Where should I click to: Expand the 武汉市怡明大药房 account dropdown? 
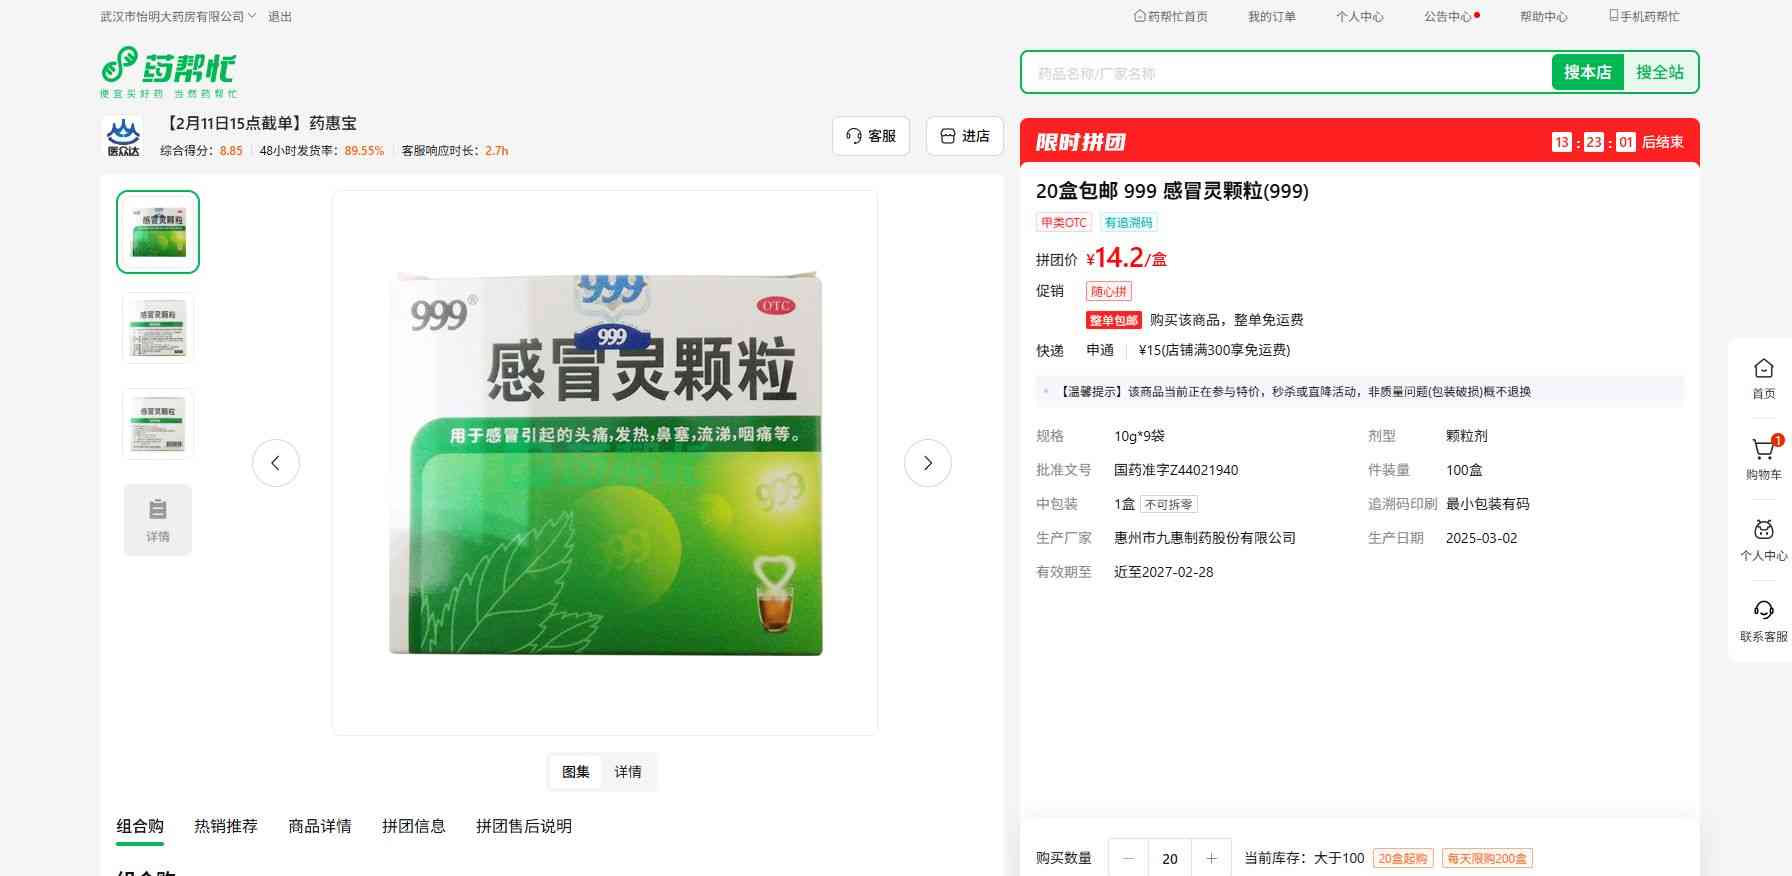click(178, 17)
